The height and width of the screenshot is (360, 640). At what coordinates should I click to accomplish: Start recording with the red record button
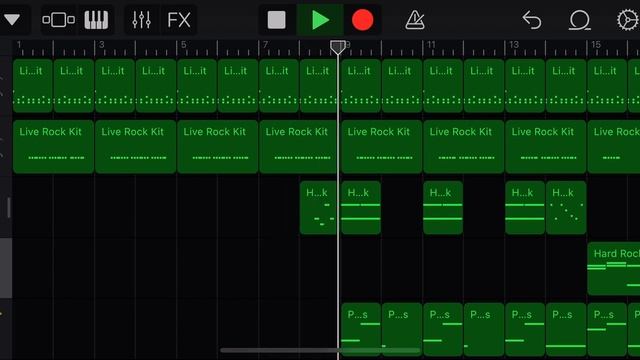(362, 20)
